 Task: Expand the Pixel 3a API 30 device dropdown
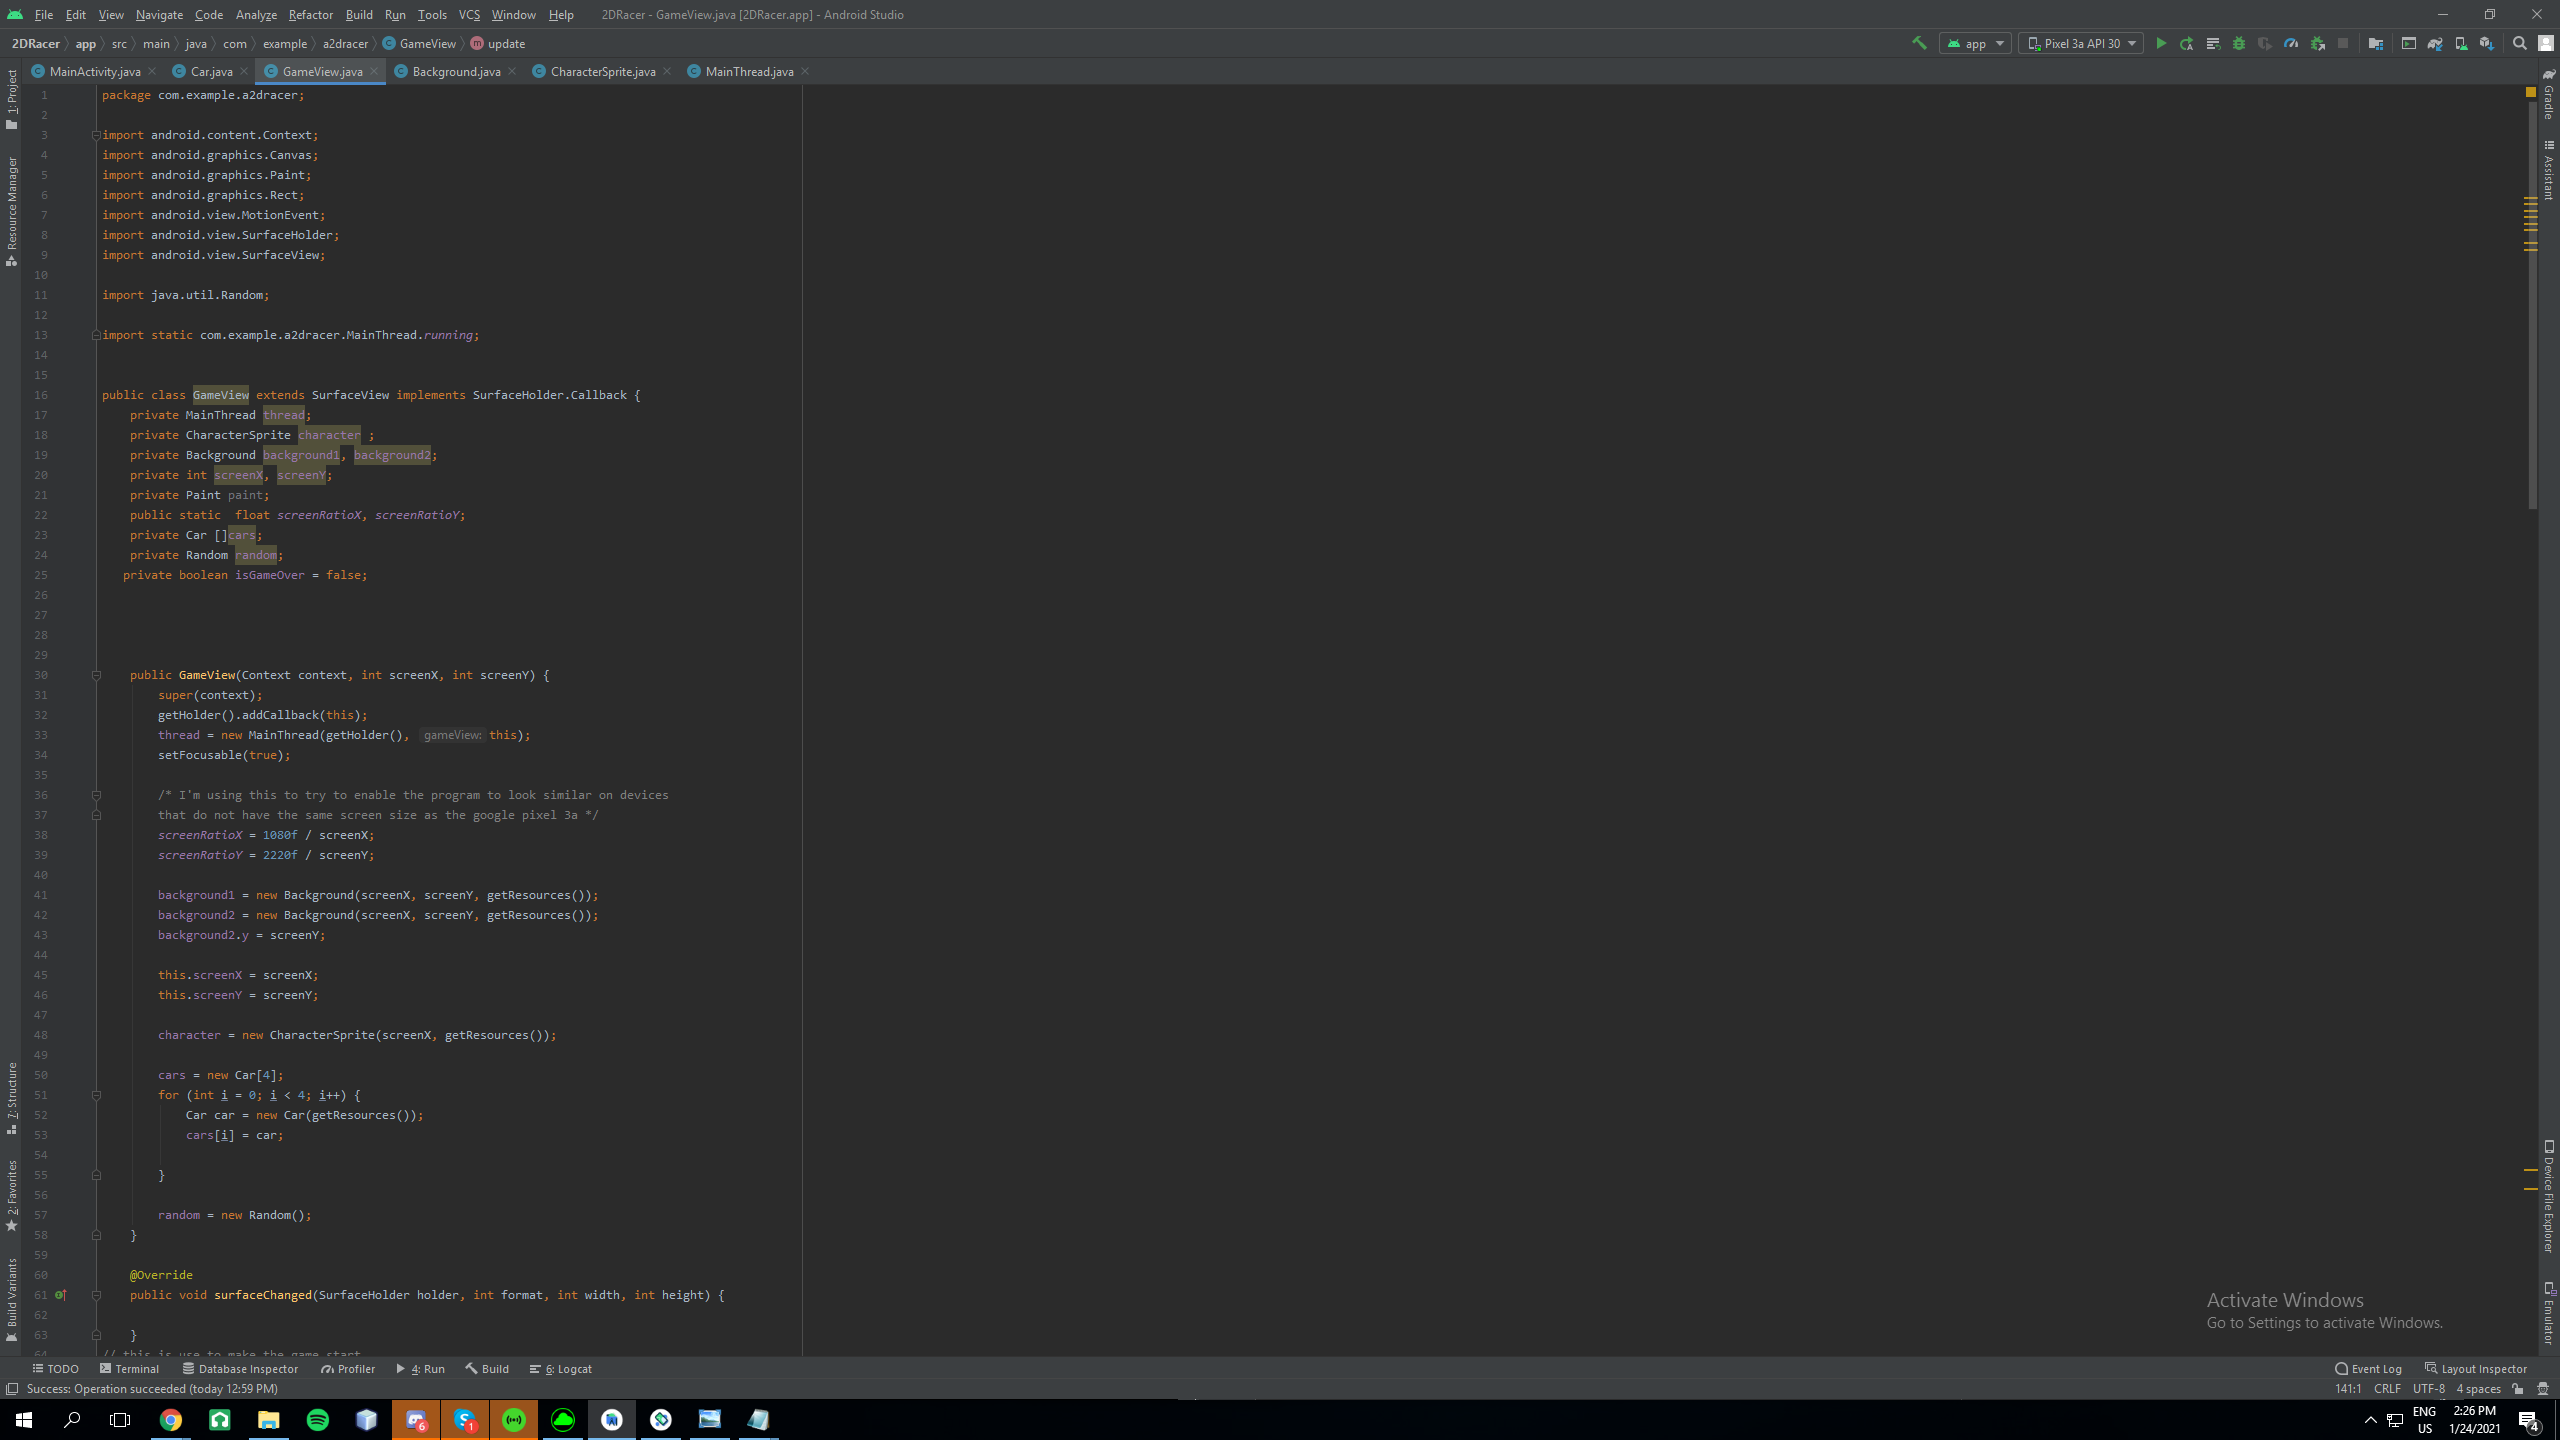pos(2081,43)
